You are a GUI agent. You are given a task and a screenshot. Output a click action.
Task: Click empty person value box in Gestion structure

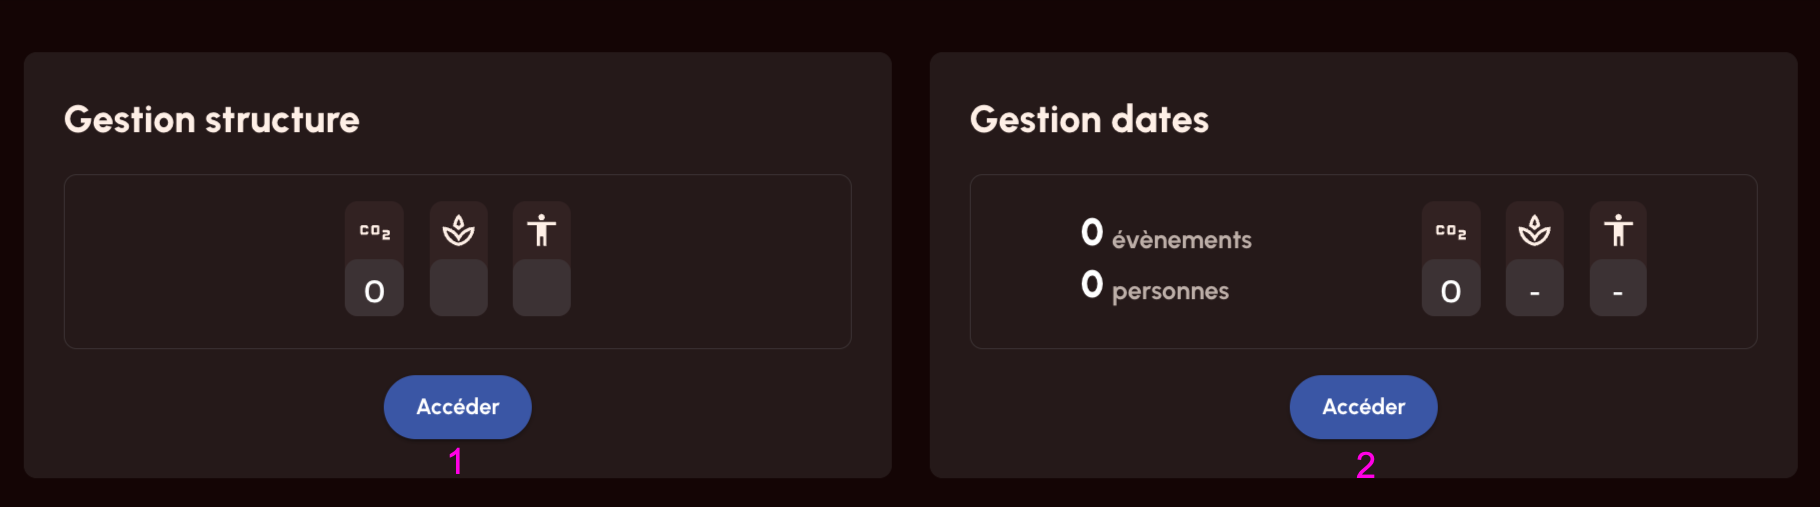click(x=541, y=289)
